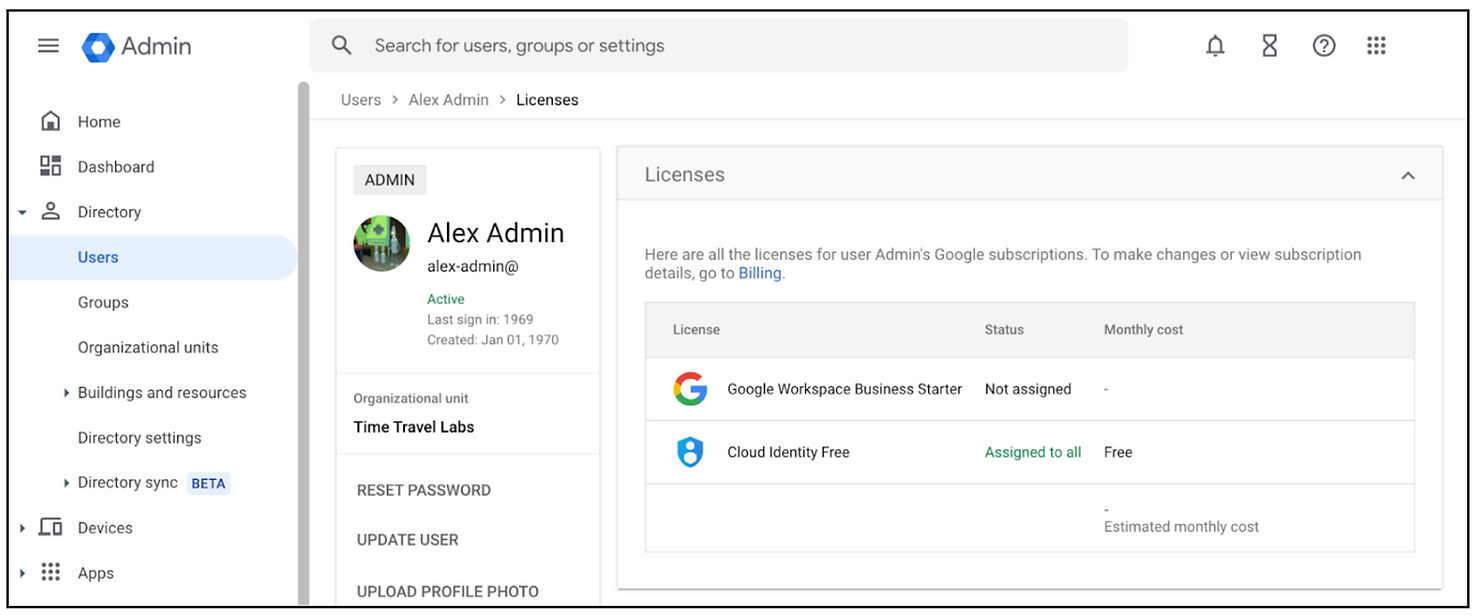Image resolution: width=1480 pixels, height=616 pixels.
Task: Click UPLOAD PROFILE PHOTO
Action: tap(448, 591)
